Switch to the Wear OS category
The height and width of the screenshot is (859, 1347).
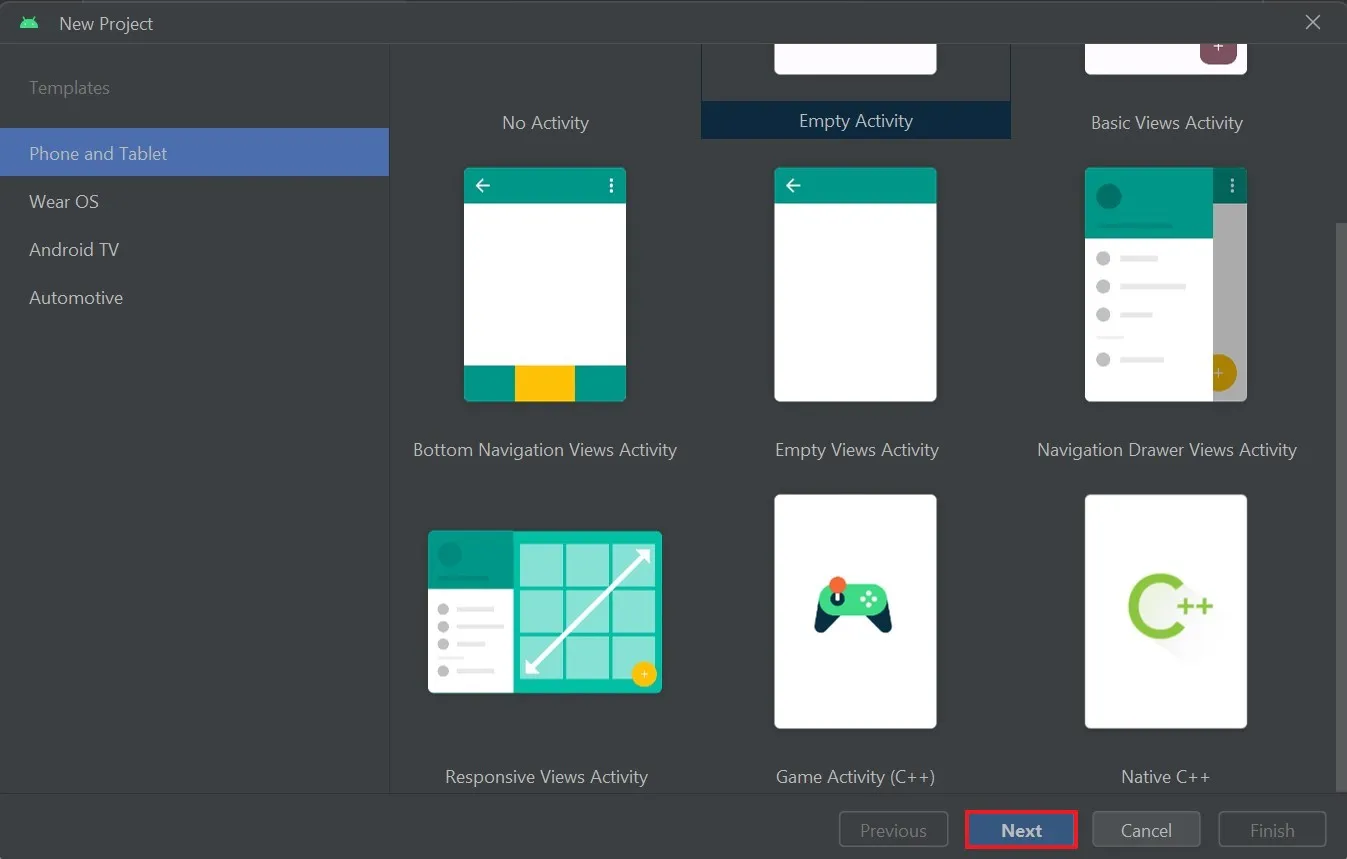63,201
